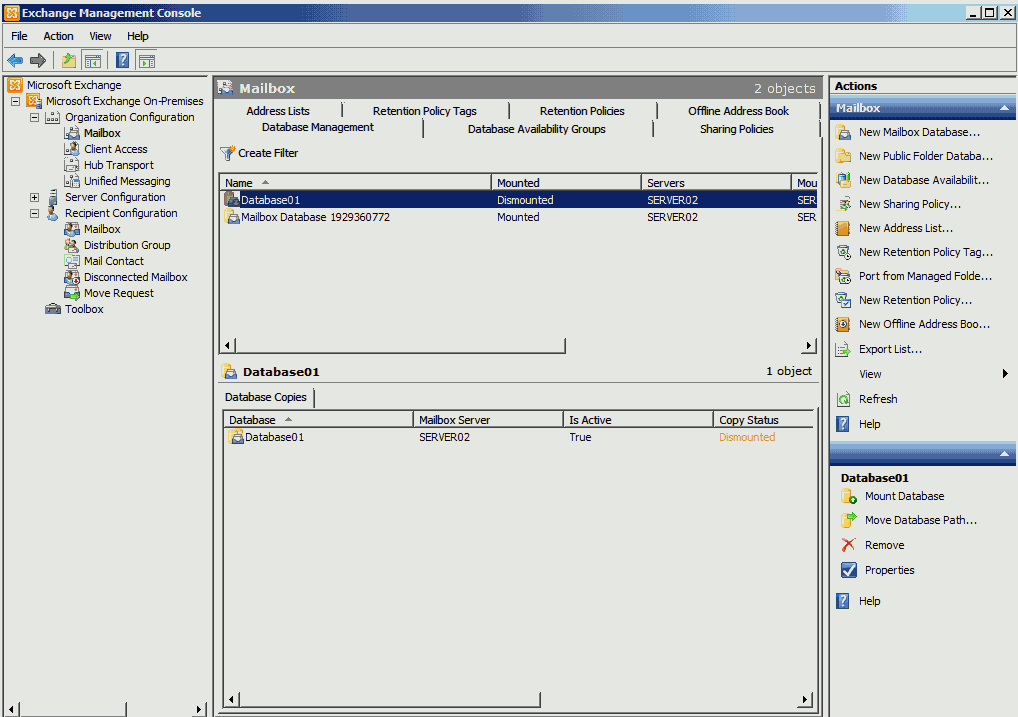This screenshot has width=1018, height=717.
Task: Switch to the Offline Address Book tab
Action: [738, 111]
